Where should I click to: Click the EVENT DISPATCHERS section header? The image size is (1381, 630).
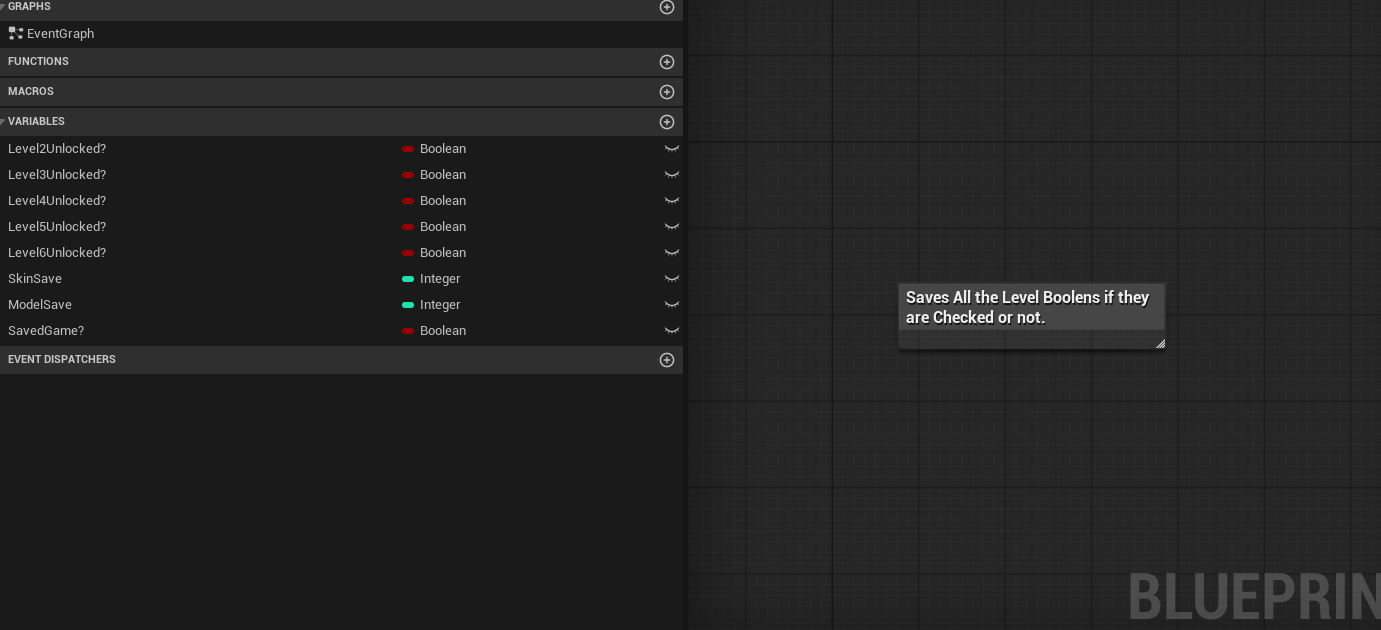click(x=62, y=359)
